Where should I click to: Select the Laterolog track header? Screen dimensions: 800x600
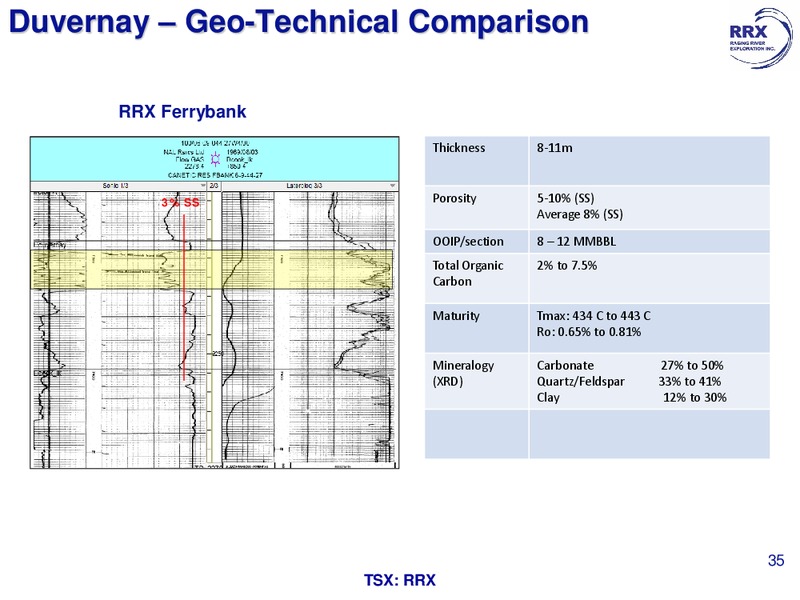[310, 186]
